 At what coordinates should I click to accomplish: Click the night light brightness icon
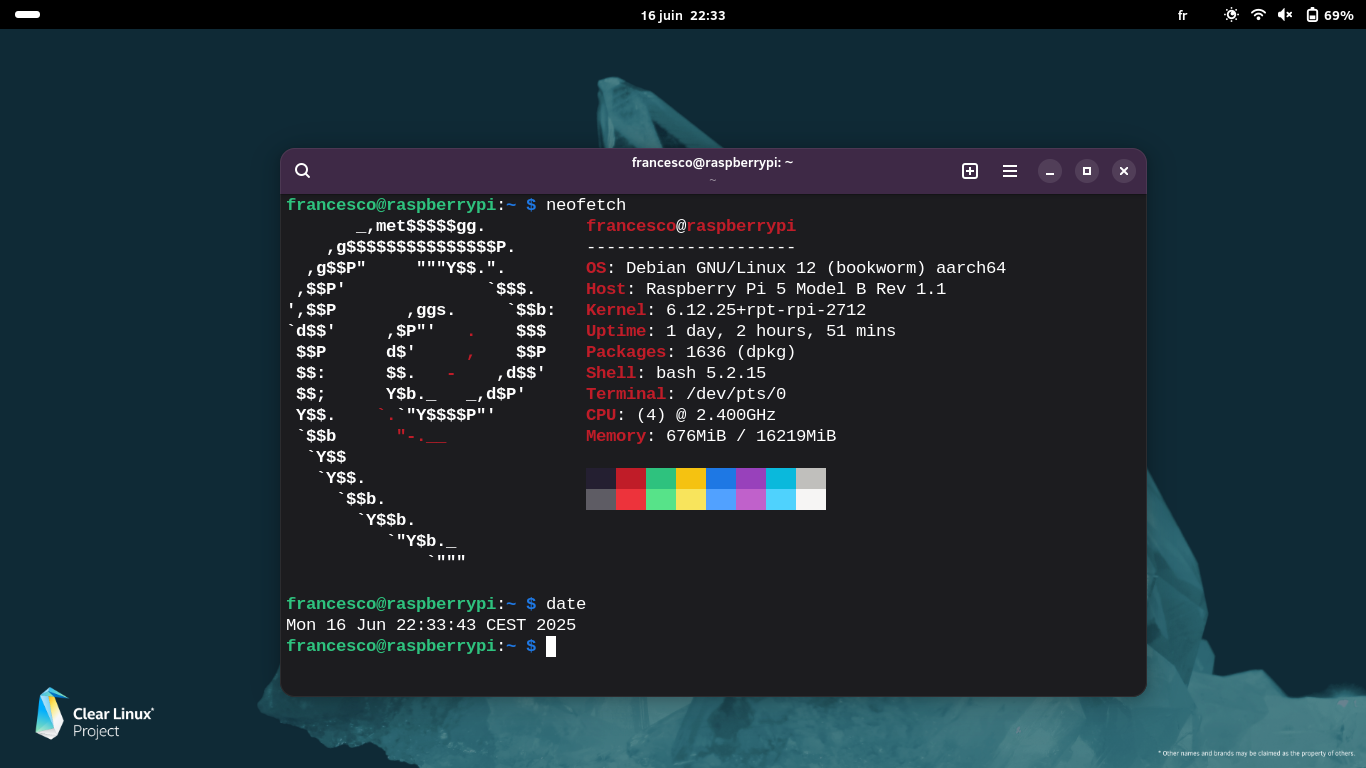coord(1231,15)
